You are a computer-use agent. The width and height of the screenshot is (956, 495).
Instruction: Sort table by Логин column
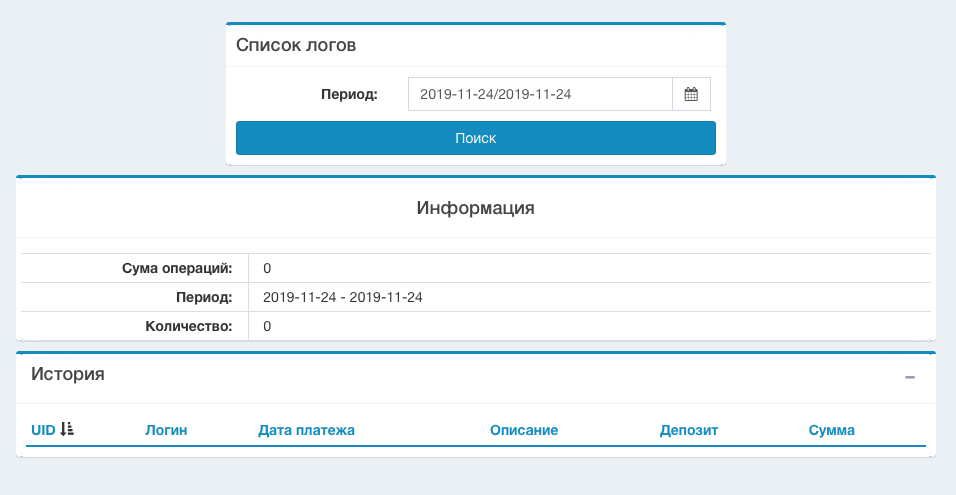coord(166,430)
